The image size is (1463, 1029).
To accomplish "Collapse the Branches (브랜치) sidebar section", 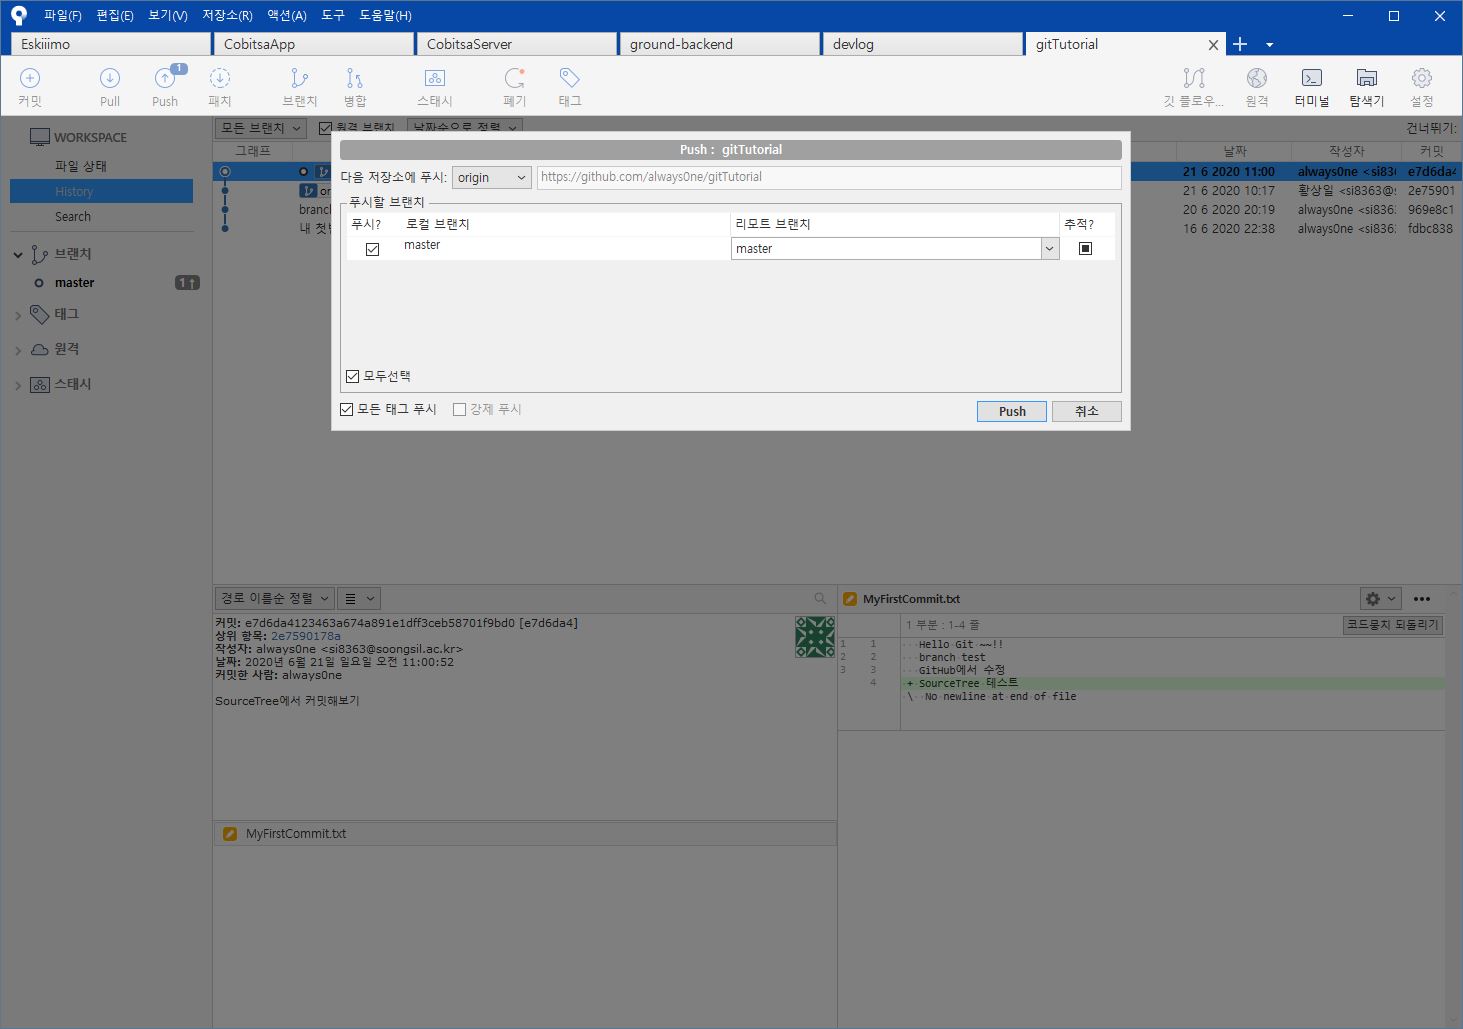I will point(18,255).
